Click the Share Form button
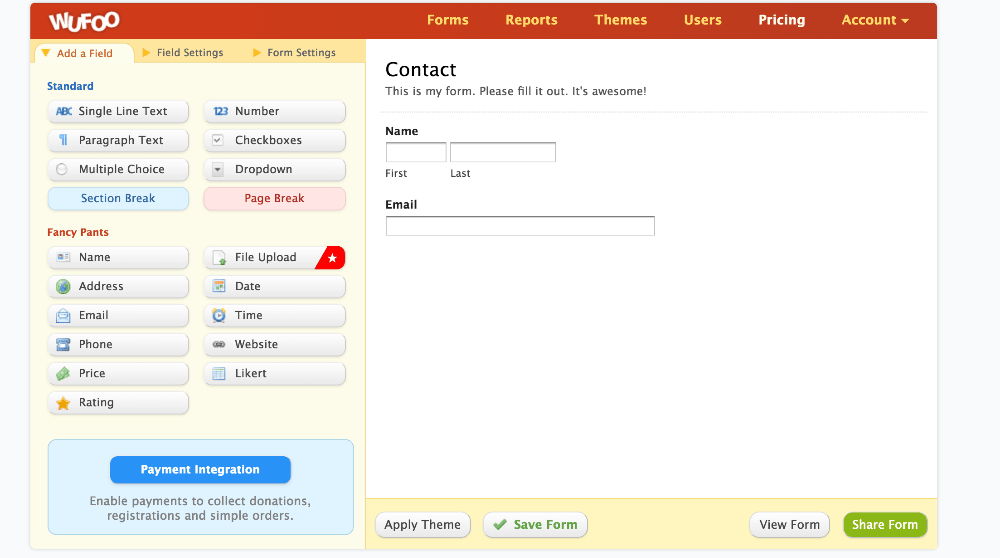The image size is (1000, 558). click(885, 525)
